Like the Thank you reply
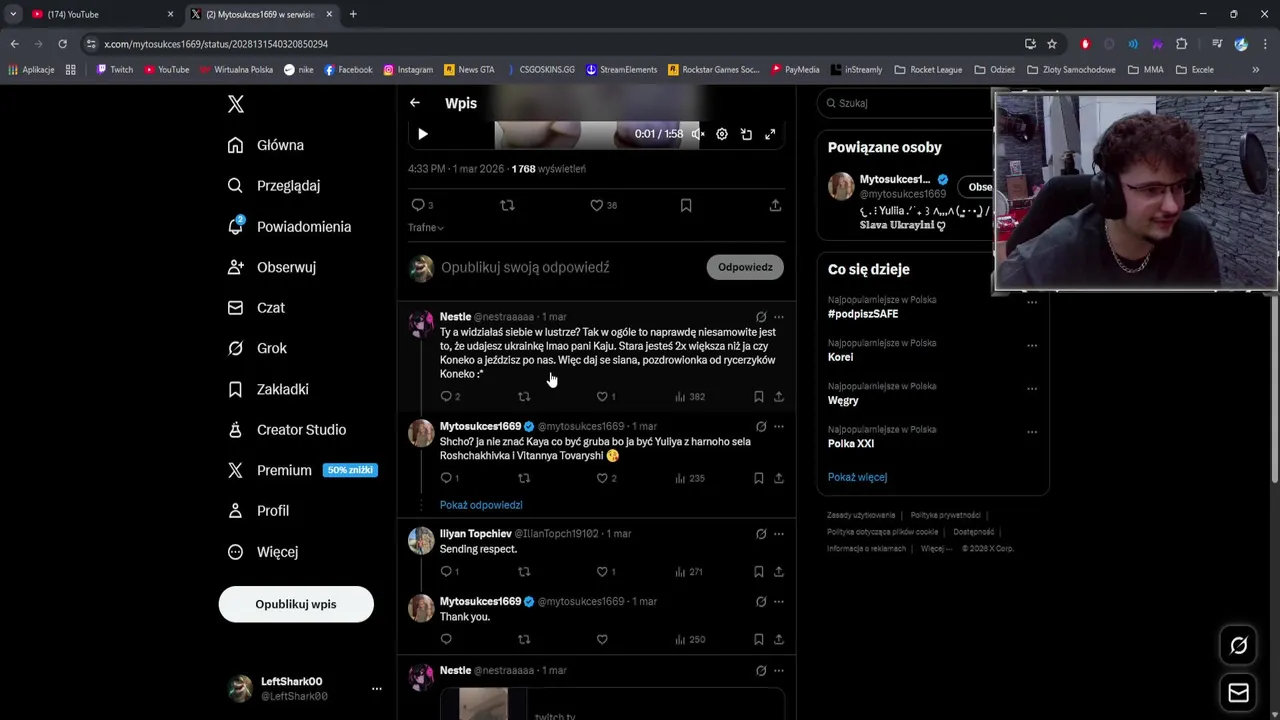This screenshot has height=720, width=1280. pyautogui.click(x=602, y=640)
